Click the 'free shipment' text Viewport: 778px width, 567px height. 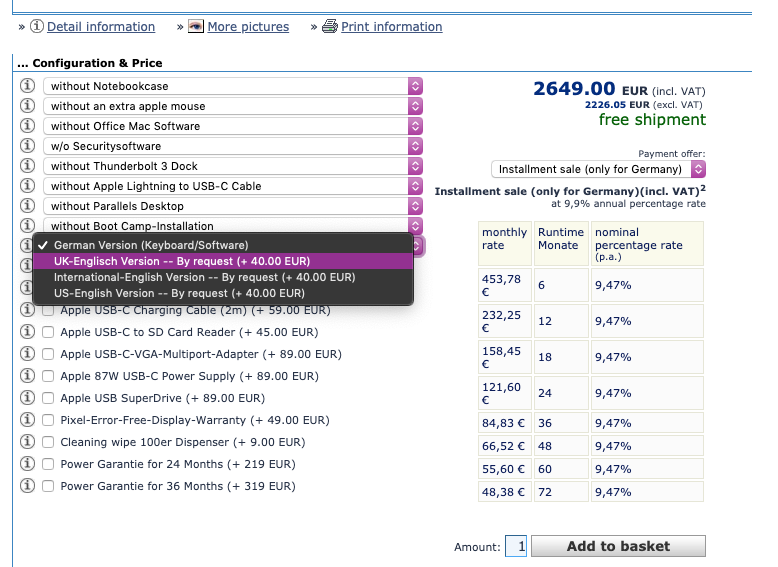coord(652,120)
